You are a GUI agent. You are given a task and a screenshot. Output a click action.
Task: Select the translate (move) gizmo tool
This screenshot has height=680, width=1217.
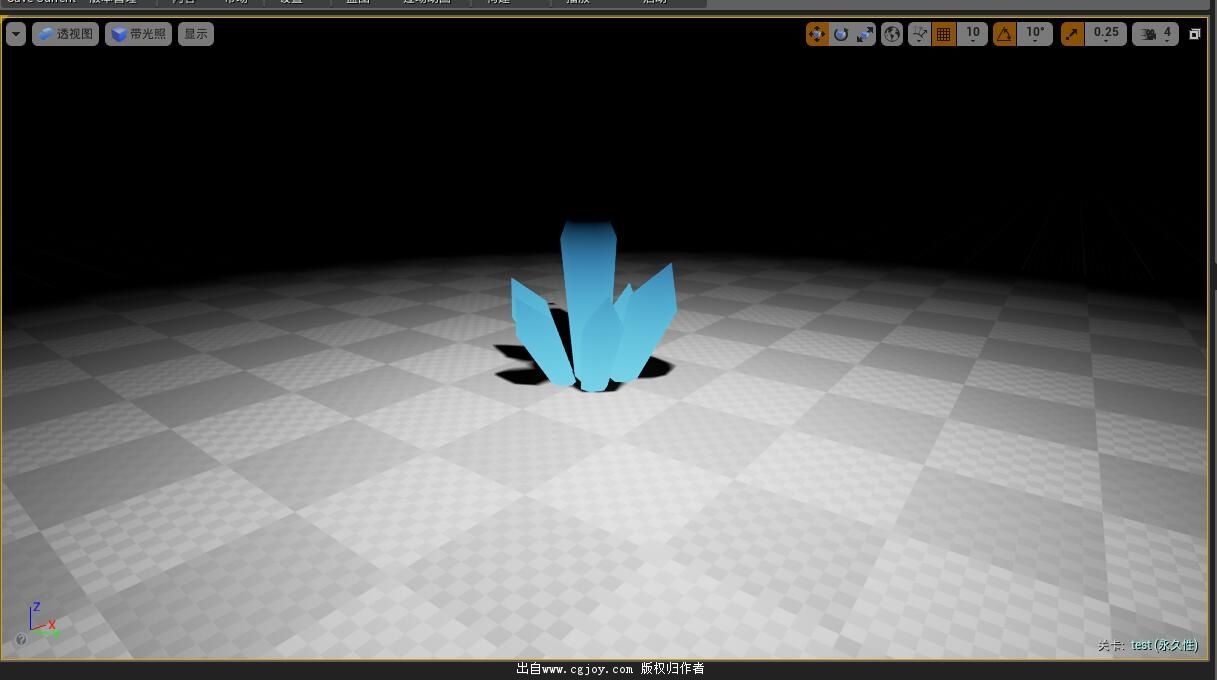pyautogui.click(x=817, y=34)
